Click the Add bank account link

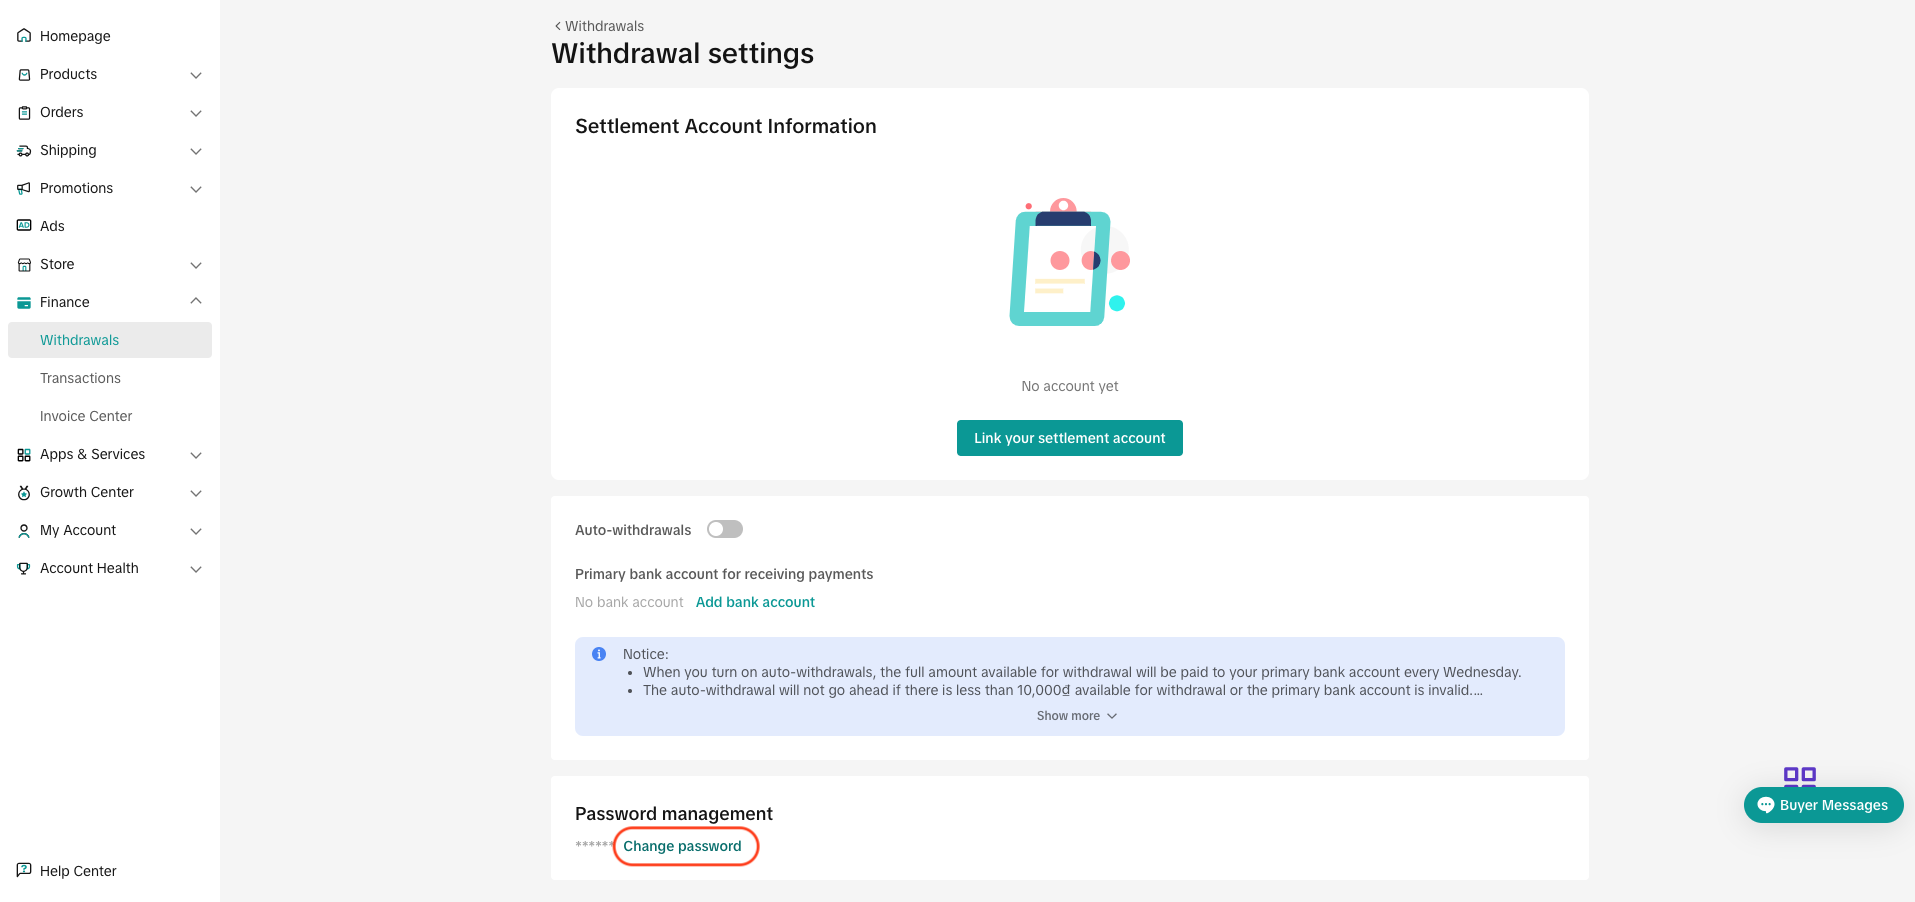755,602
